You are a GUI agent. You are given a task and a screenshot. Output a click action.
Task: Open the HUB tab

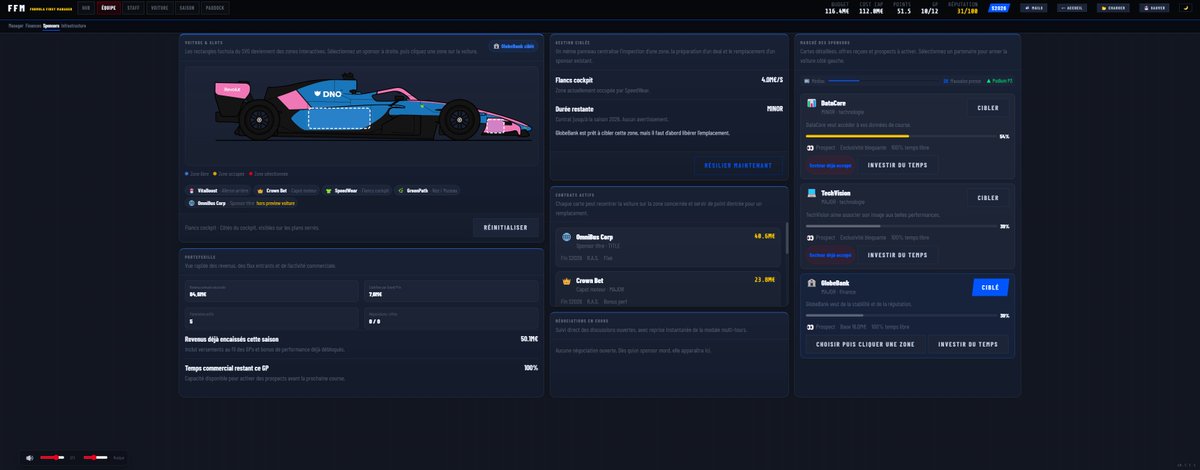pos(85,7)
